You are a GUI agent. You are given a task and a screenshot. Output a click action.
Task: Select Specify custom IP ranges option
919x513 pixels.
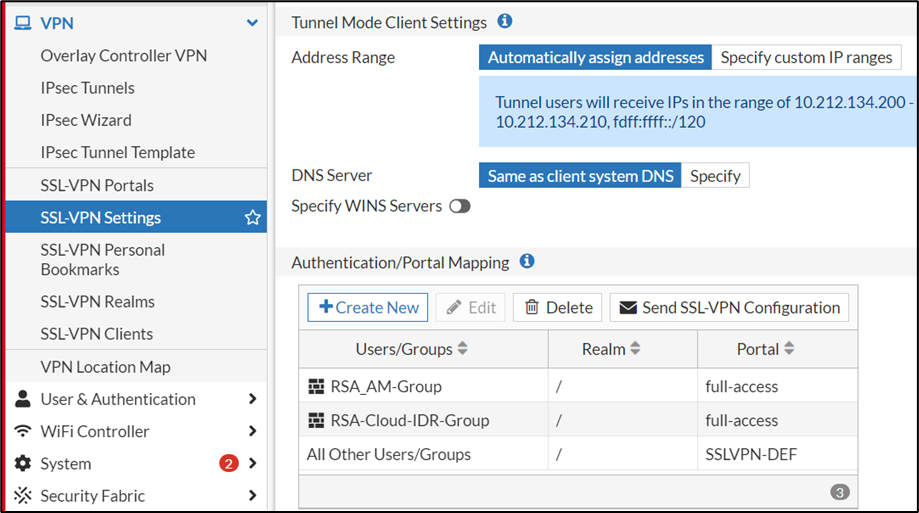point(806,57)
